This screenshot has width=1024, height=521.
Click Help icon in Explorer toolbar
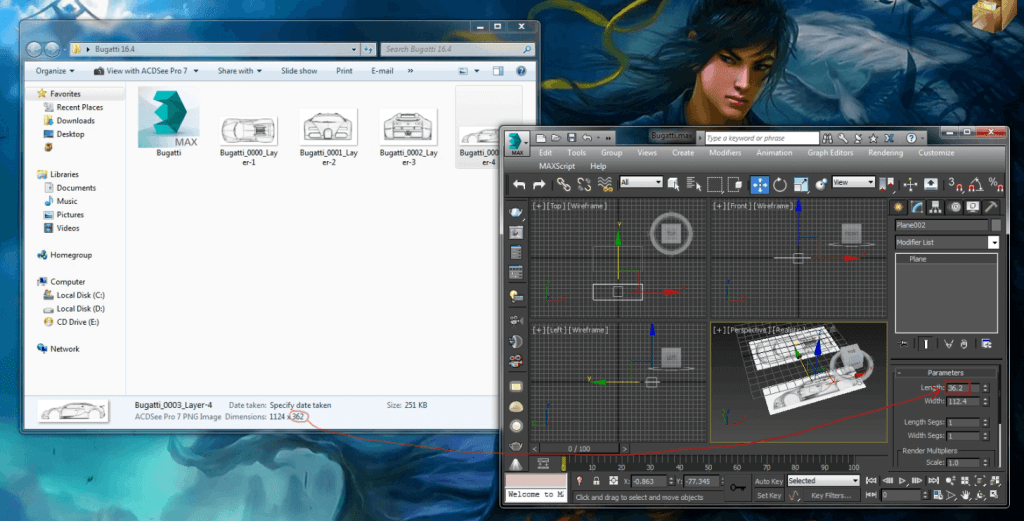click(520, 71)
